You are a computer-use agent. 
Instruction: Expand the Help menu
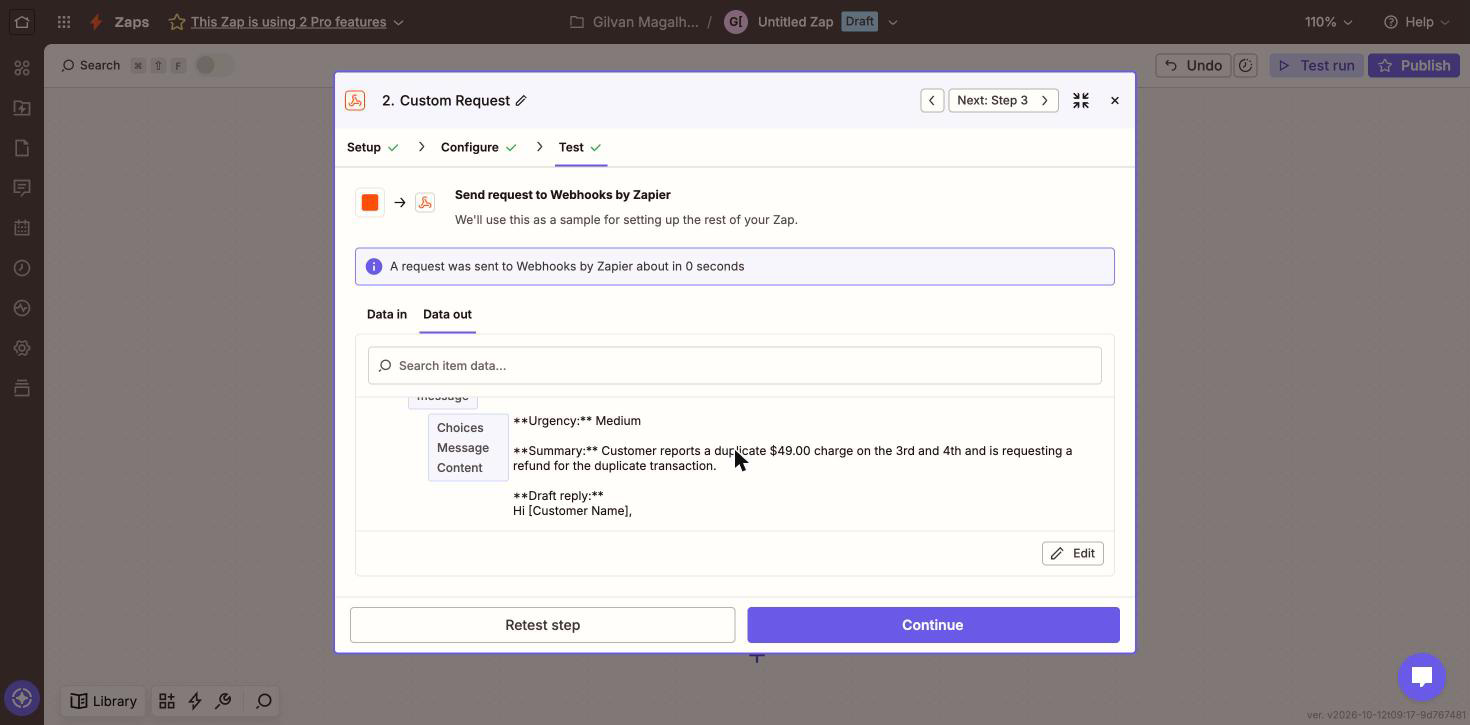[1416, 22]
